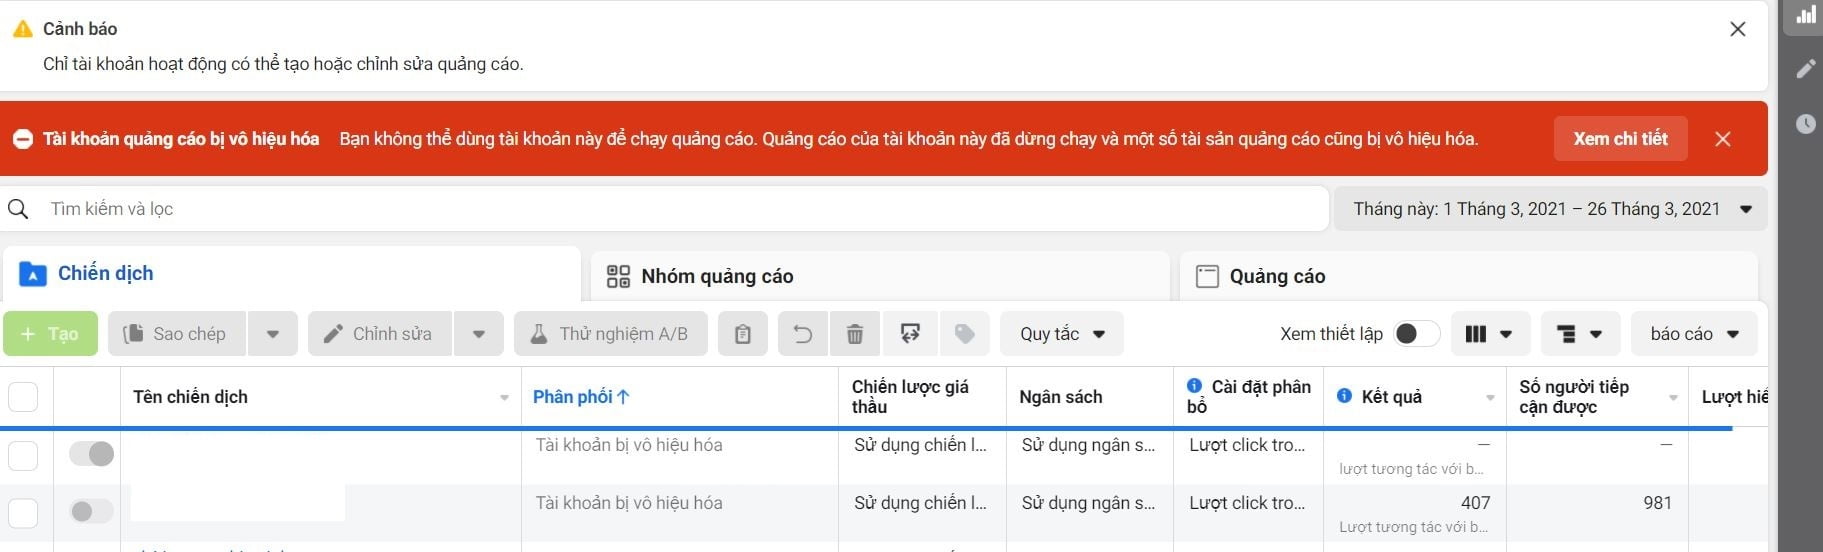Image resolution: width=1823 pixels, height=552 pixels.
Task: Switch to the Nhóm quảng cáo tab
Action: (x=717, y=276)
